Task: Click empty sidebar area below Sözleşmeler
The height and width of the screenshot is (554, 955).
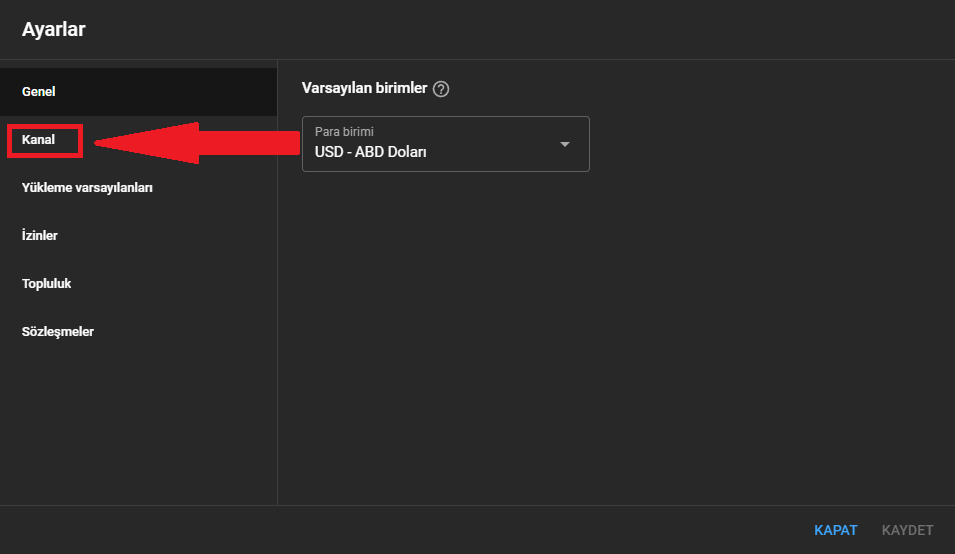Action: click(138, 420)
